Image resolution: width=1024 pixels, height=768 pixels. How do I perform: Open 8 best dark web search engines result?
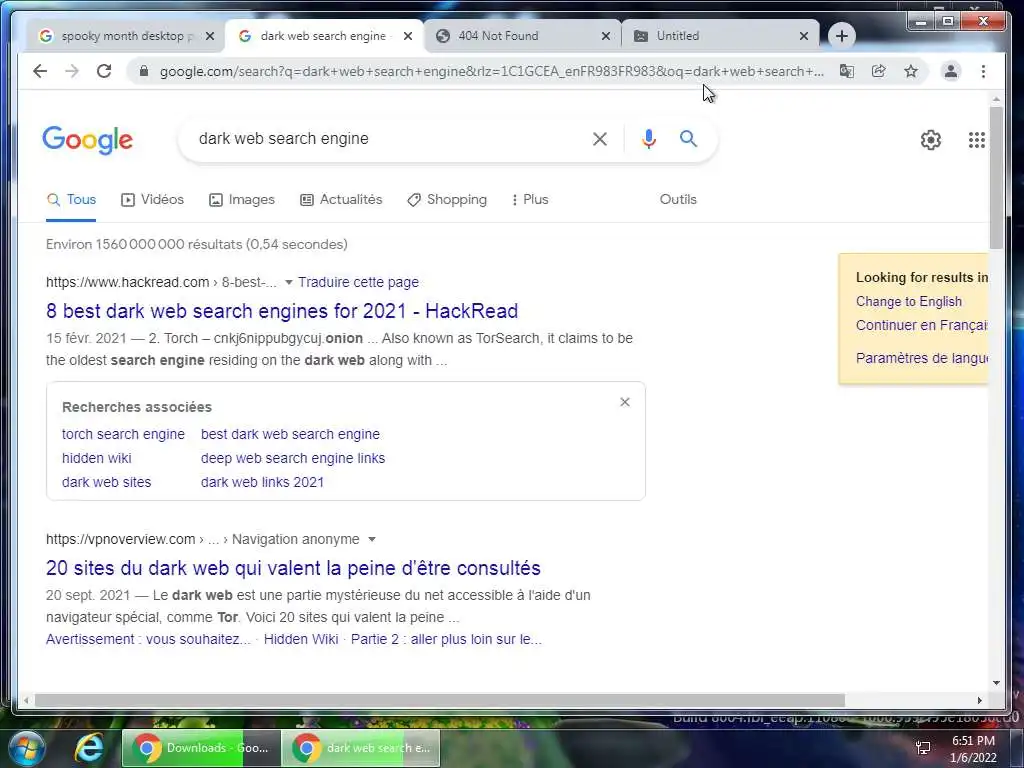282,311
